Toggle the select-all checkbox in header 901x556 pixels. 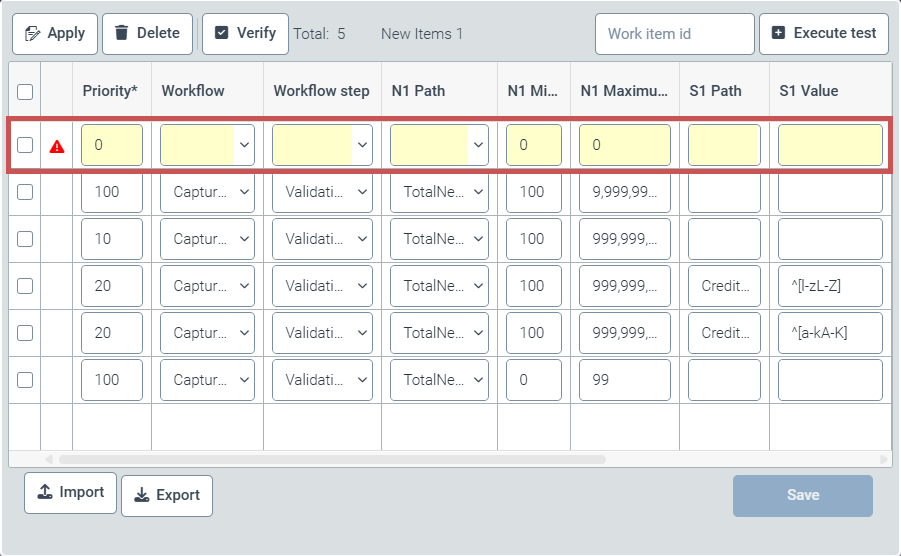point(25,91)
